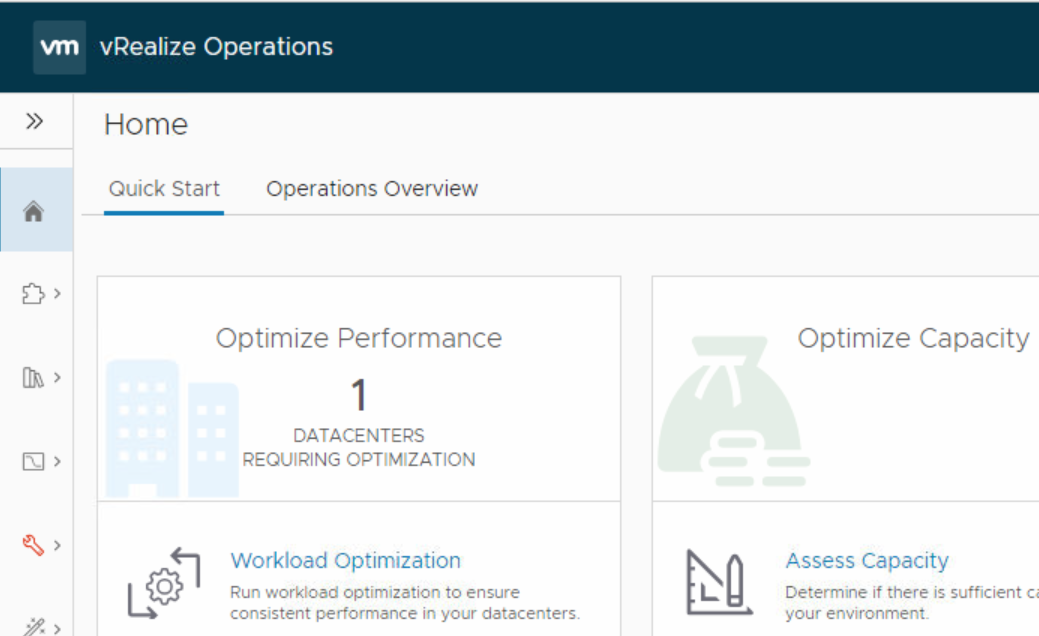1039x636 pixels.
Task: Expand the sidebar with the double-chevron arrows
Action: coord(36,119)
